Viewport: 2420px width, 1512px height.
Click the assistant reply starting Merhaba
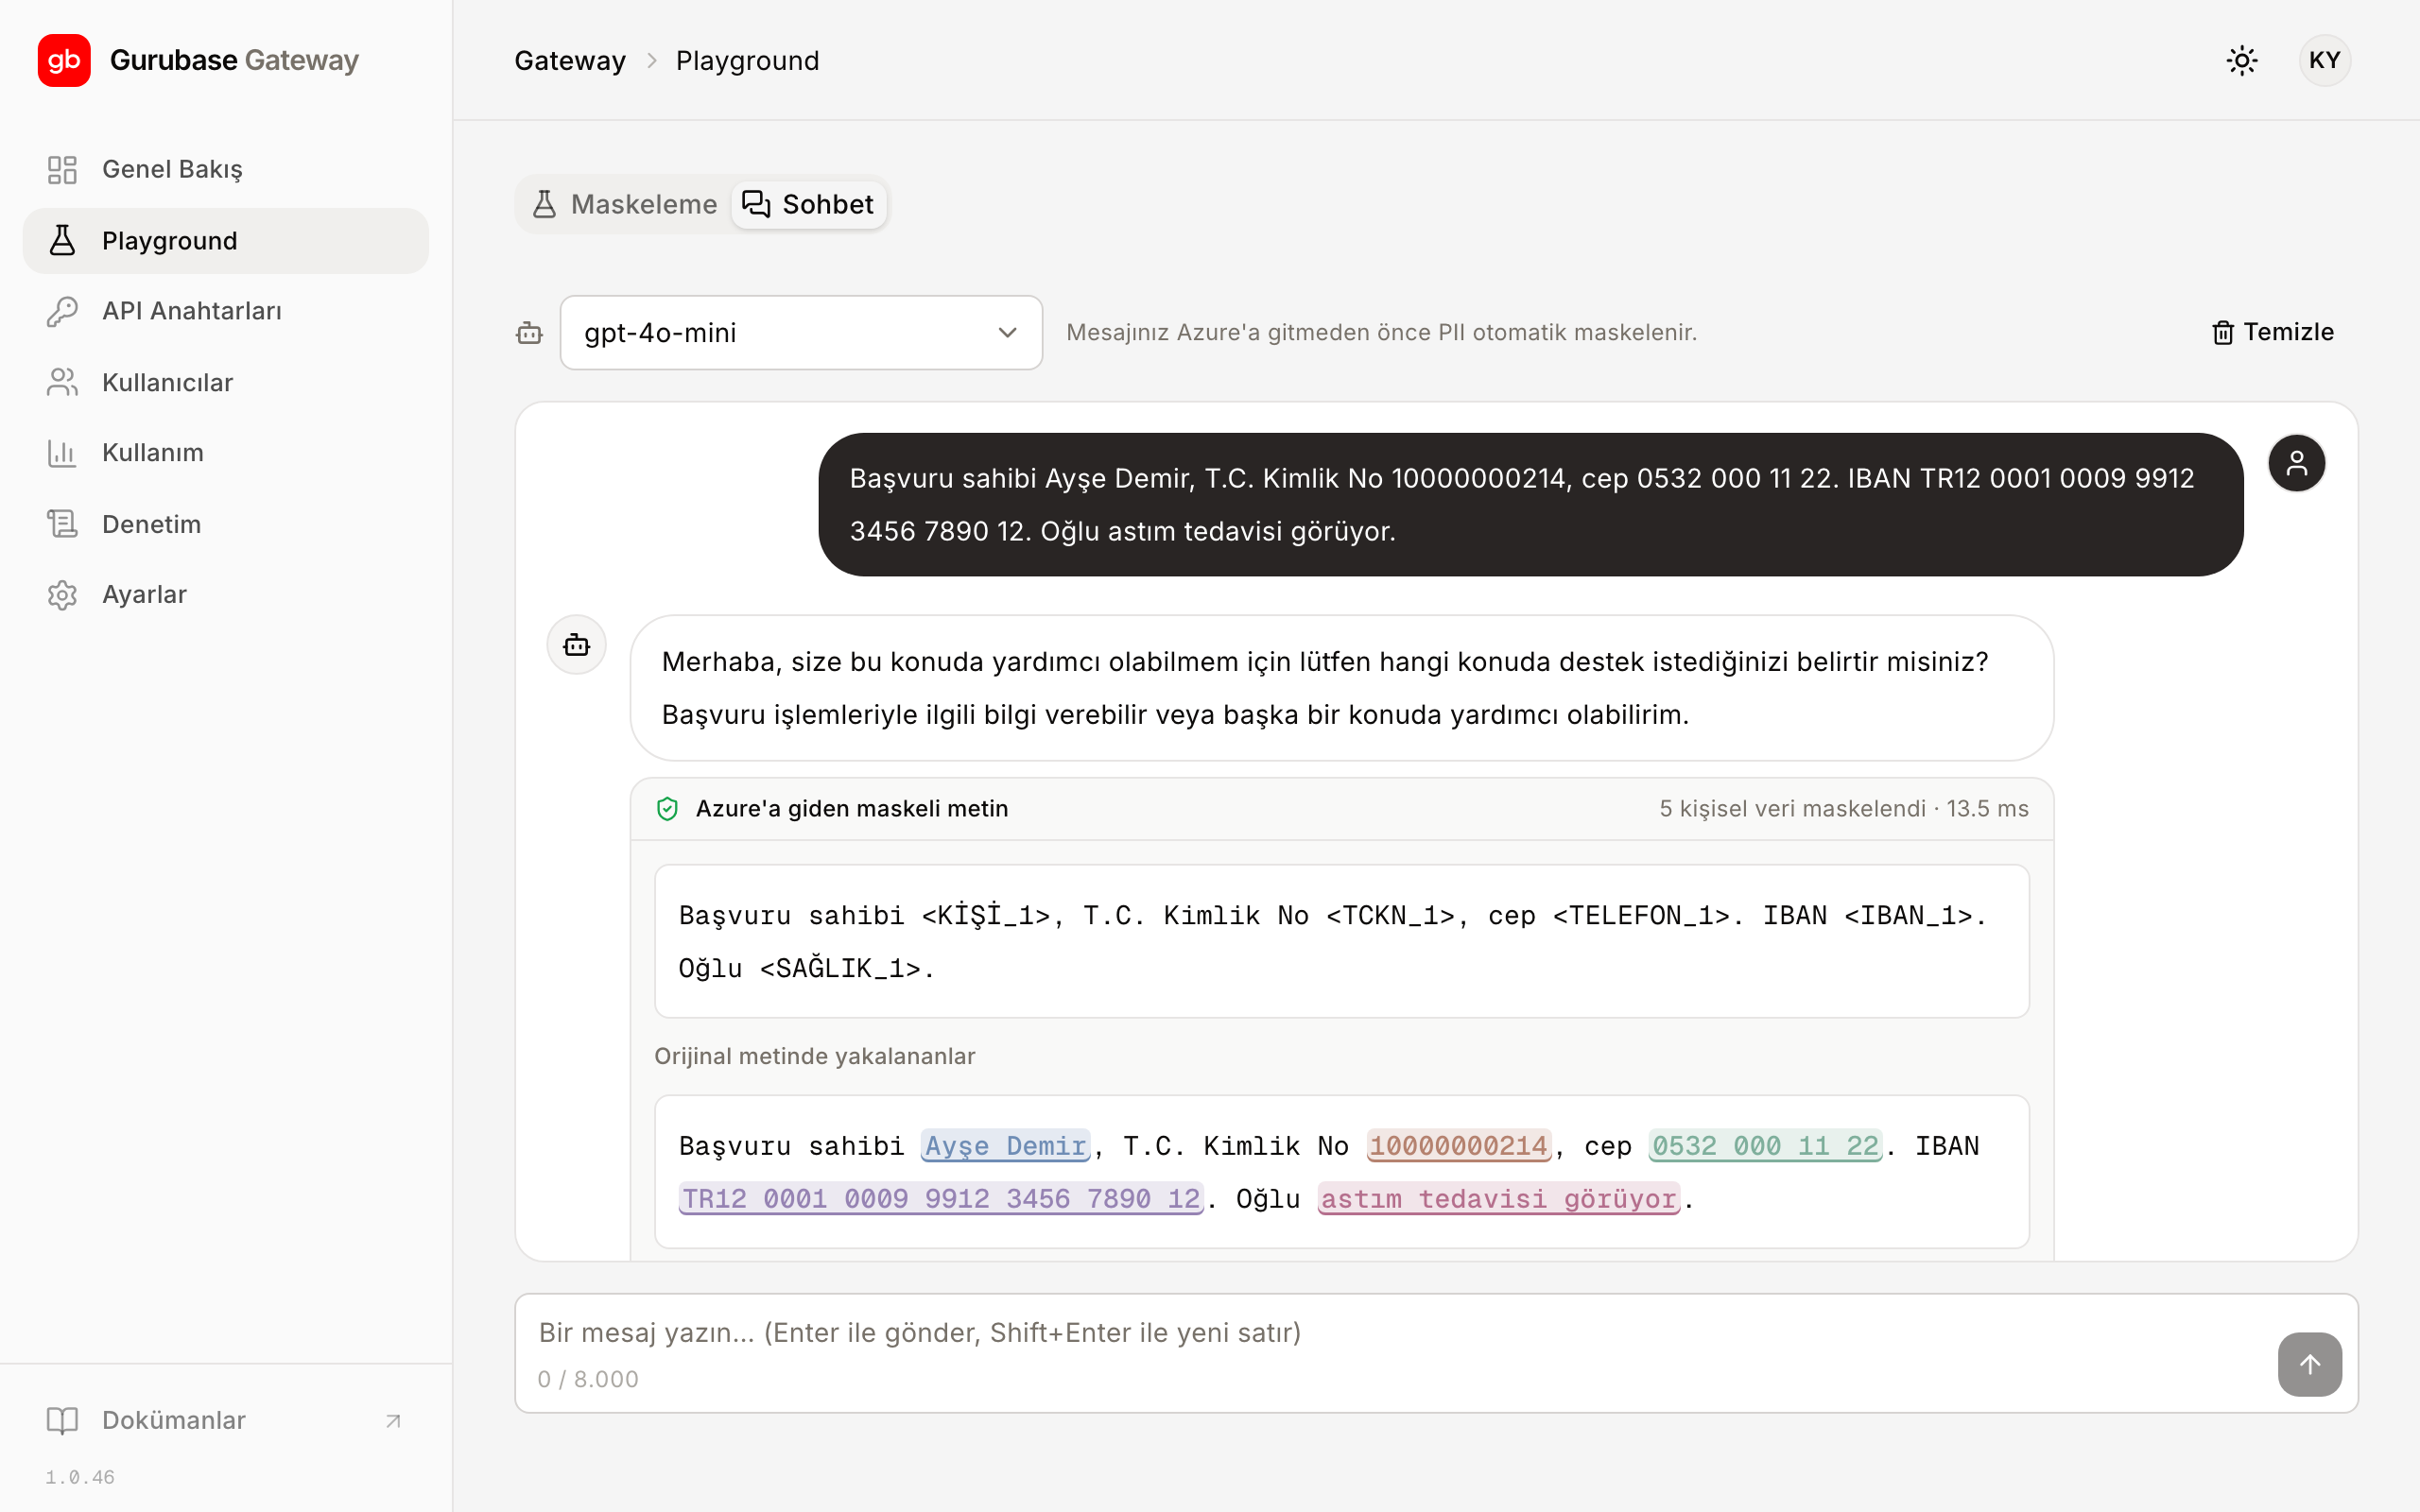(x=1341, y=688)
